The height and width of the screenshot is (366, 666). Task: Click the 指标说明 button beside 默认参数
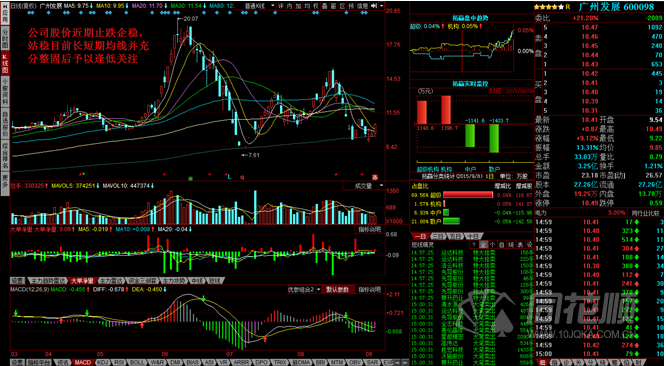[x=369, y=290]
